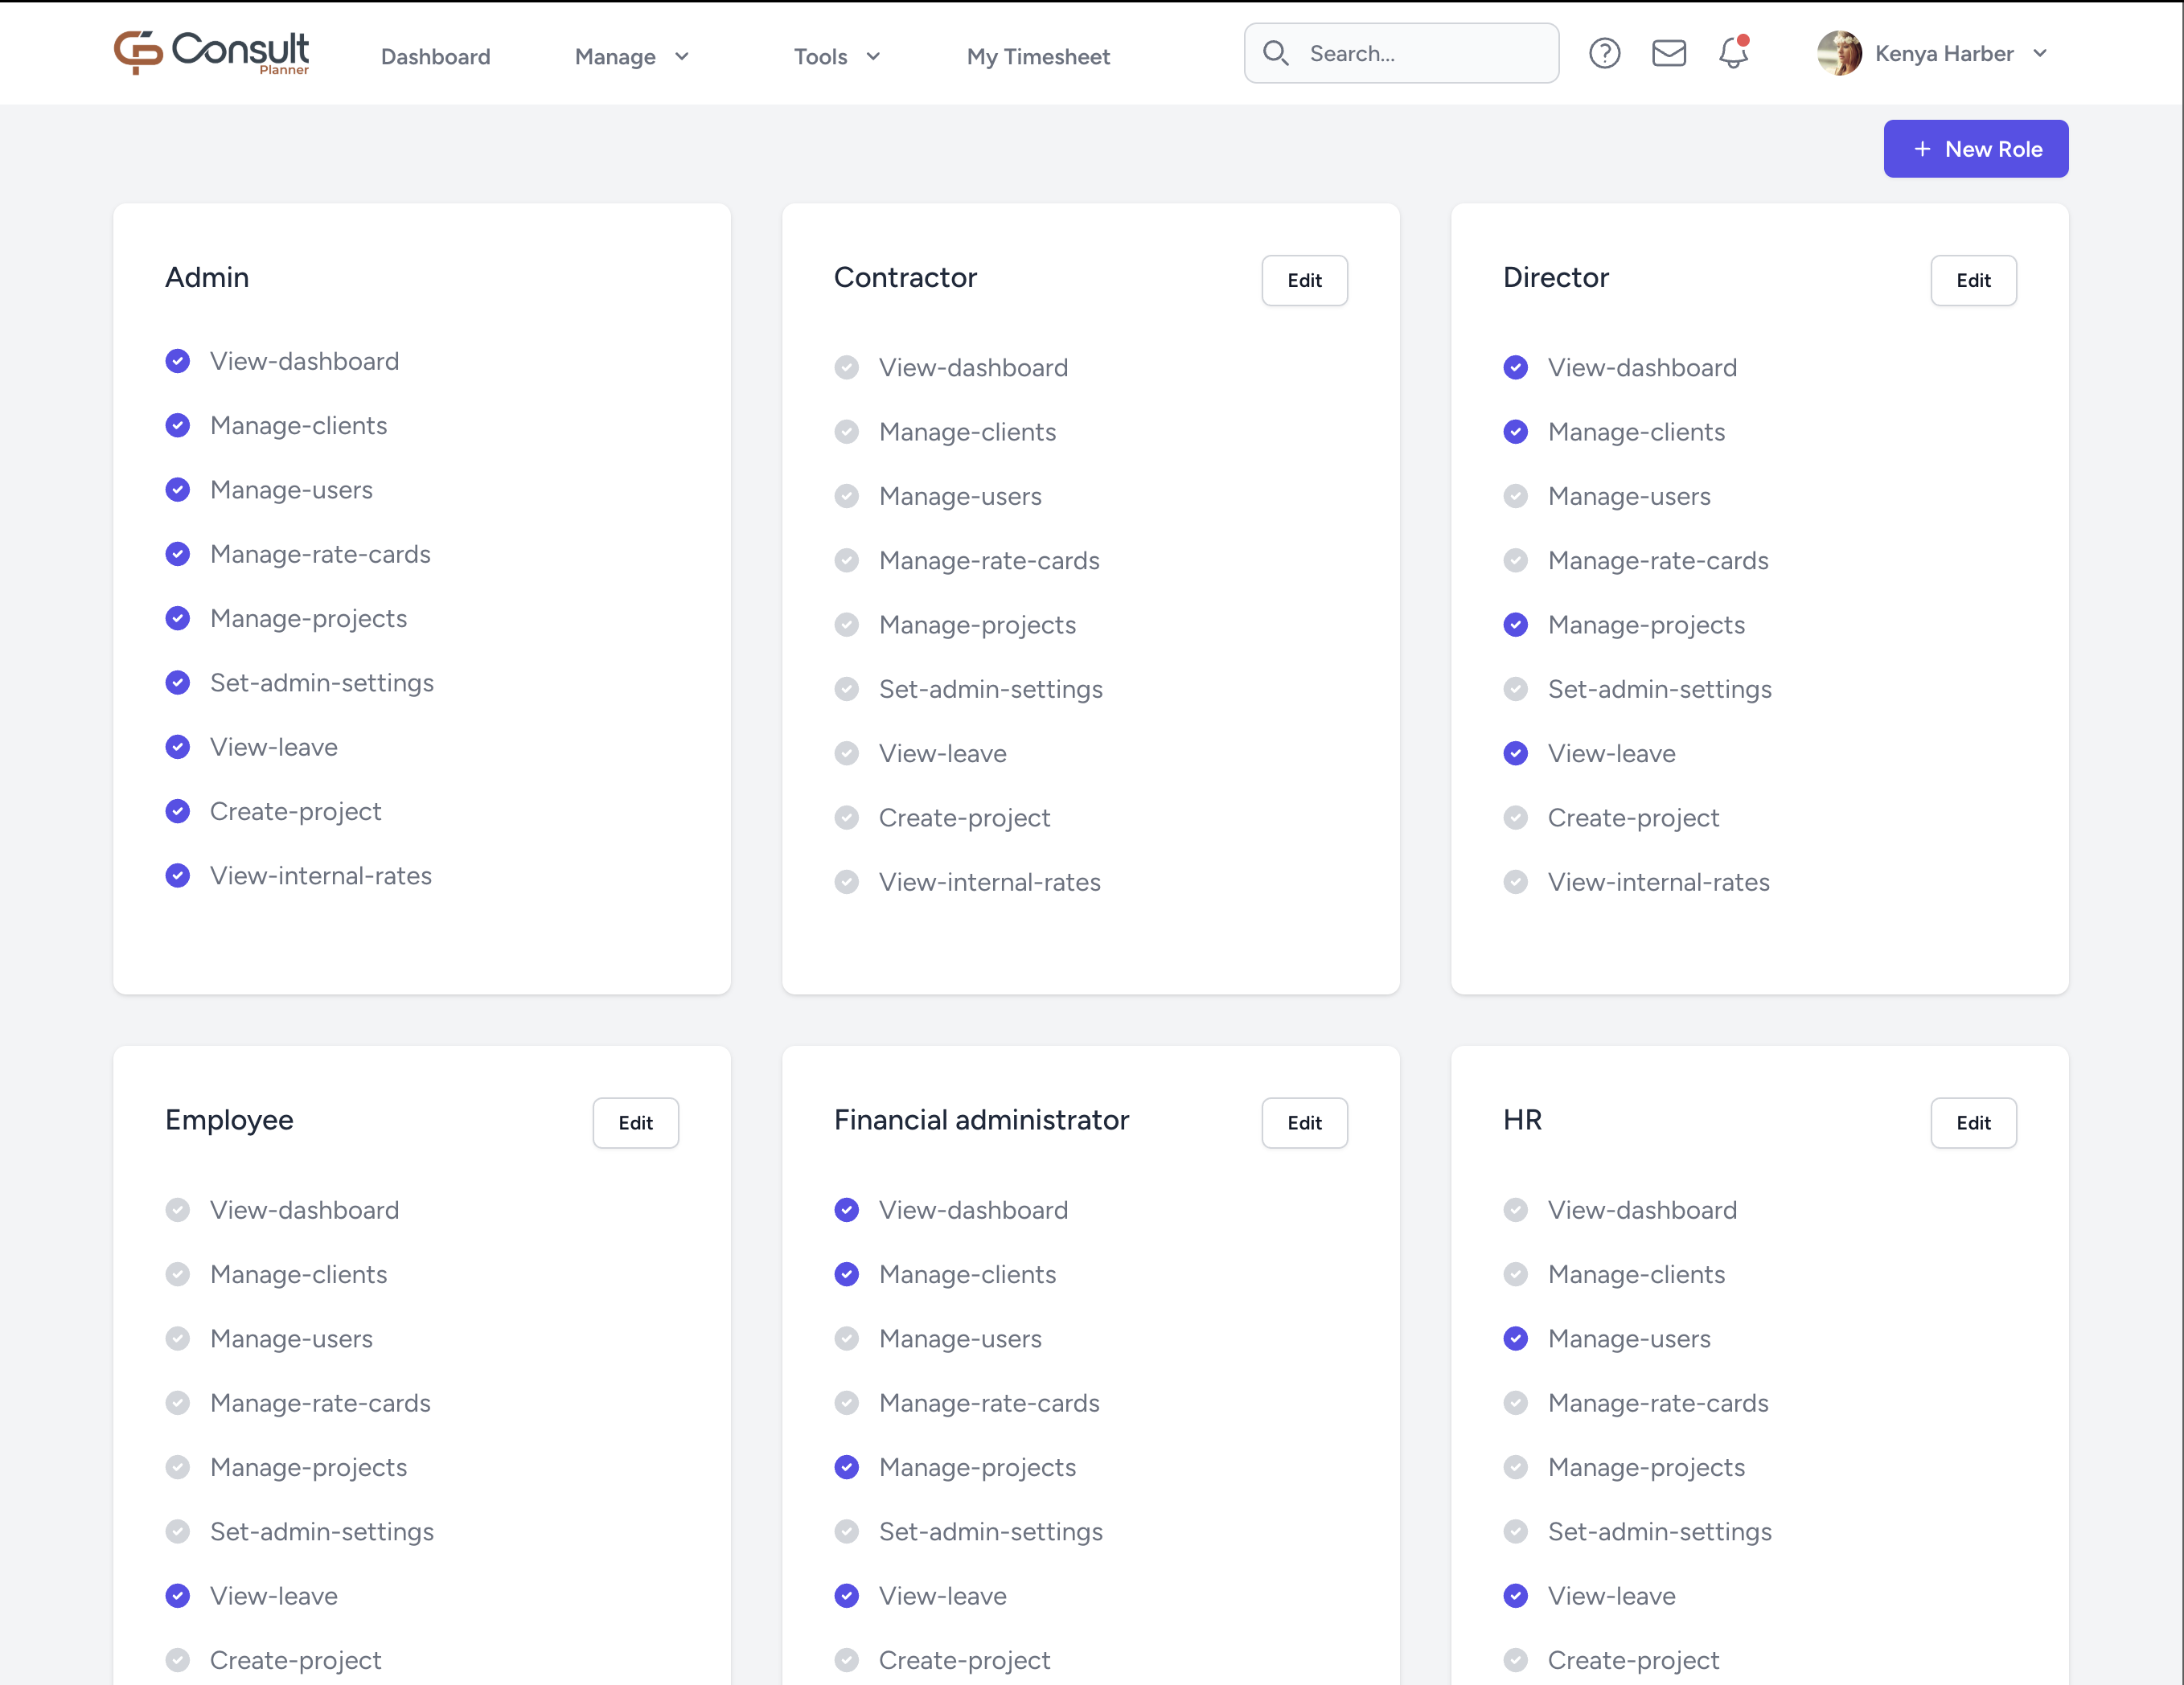
Task: Edit the Contractor role
Action: click(1304, 280)
